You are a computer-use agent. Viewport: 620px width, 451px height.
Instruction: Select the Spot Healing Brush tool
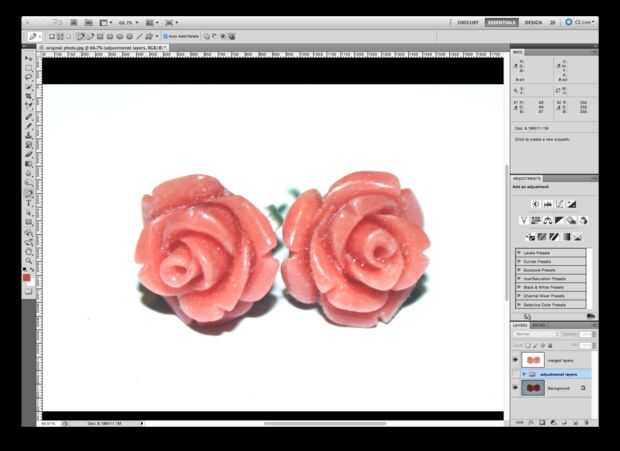click(x=29, y=117)
